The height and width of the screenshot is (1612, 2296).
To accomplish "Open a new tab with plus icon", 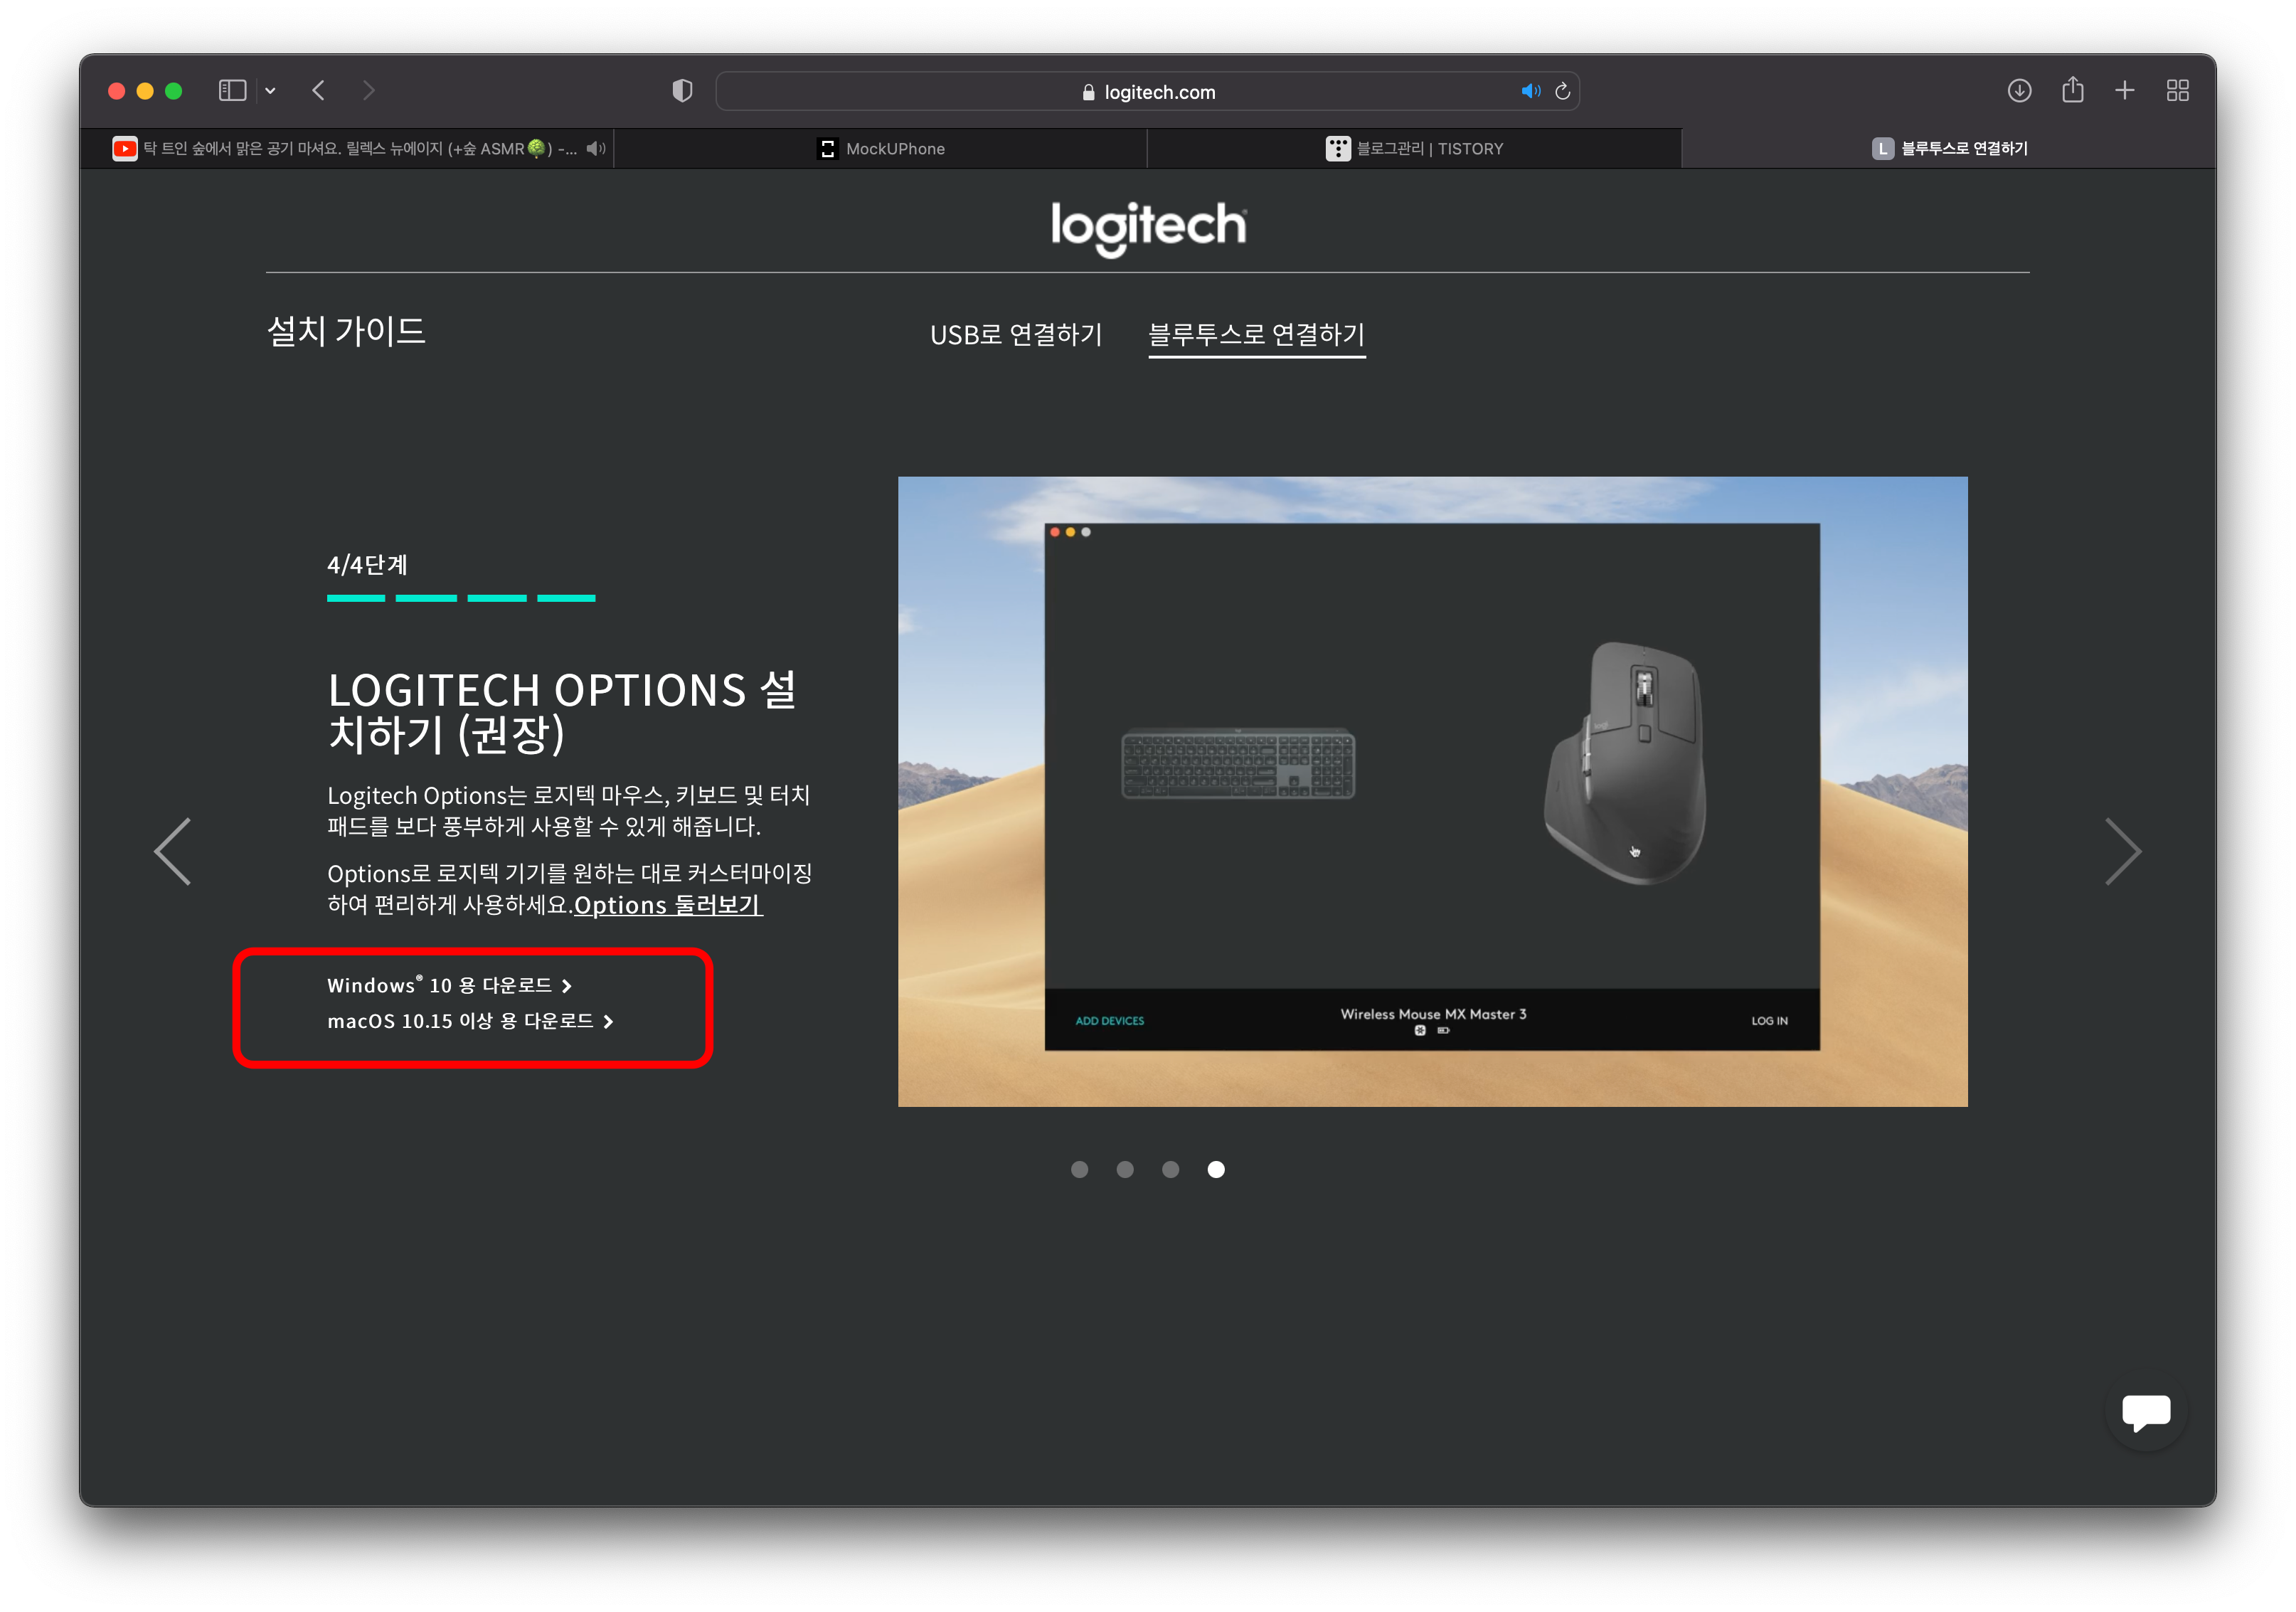I will coord(2124,91).
